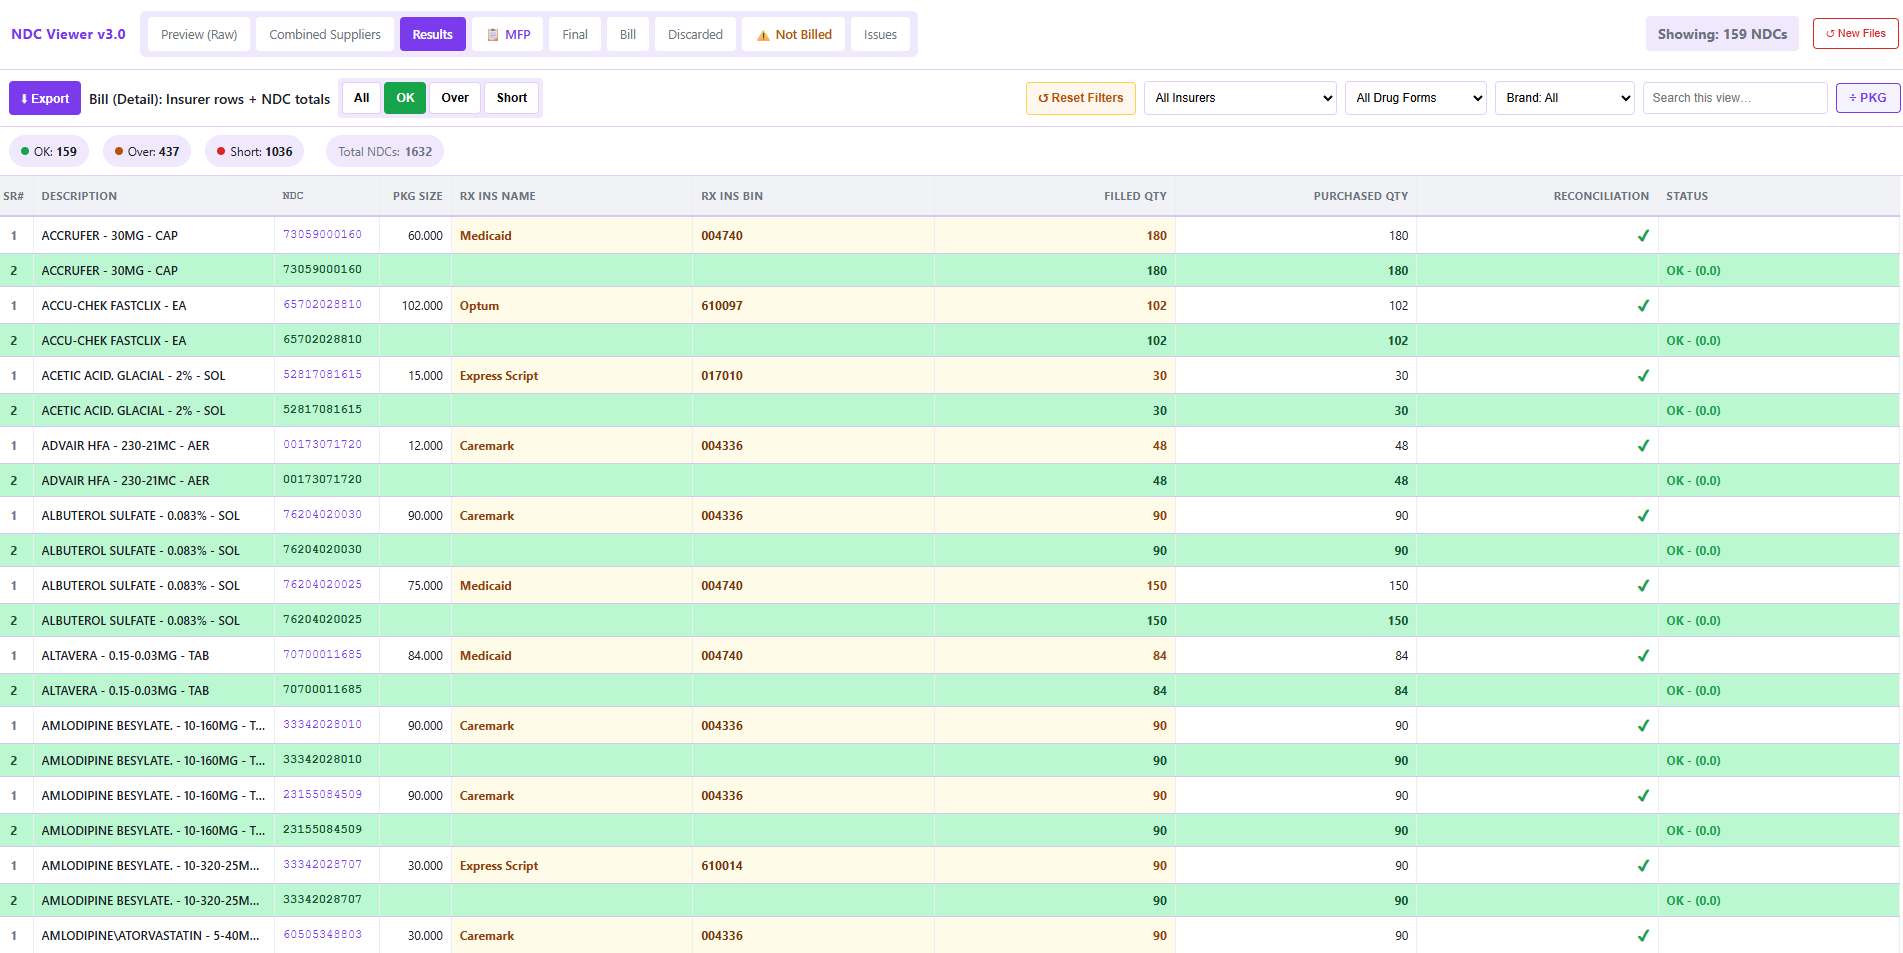
Task: Click the Showing: 159 NDCs indicator
Action: point(1722,34)
